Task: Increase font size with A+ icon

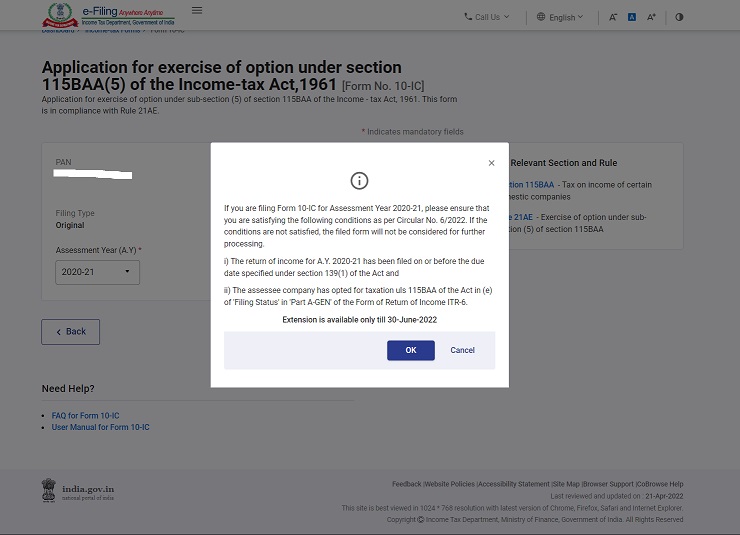Action: 651,17
